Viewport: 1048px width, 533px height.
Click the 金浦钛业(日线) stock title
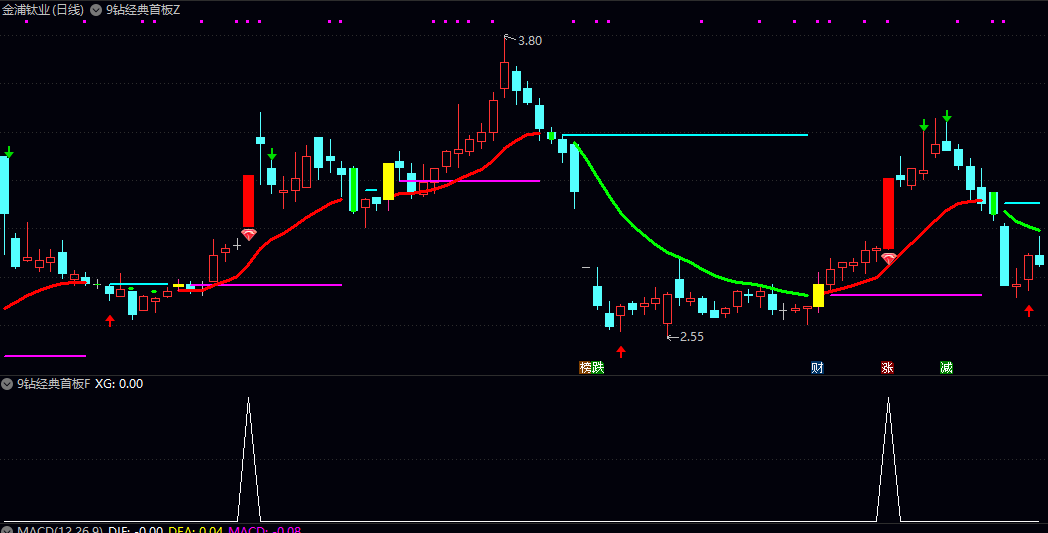43,10
